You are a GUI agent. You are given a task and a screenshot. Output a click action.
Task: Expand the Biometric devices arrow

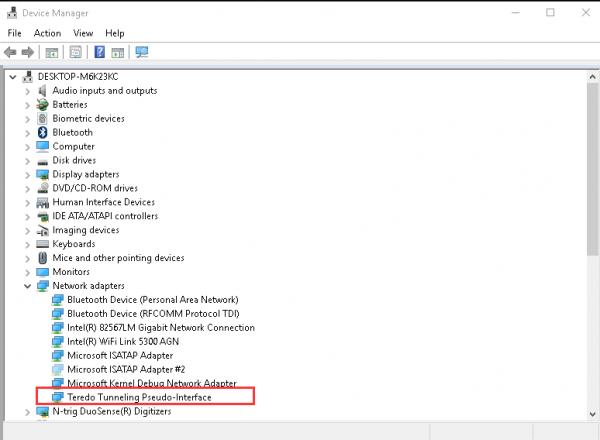tap(27, 119)
